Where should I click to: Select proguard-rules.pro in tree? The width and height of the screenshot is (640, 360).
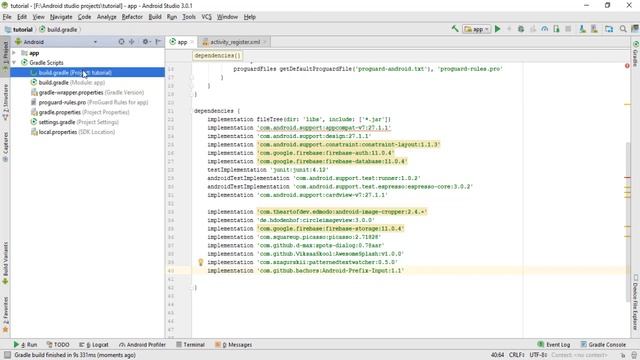pos(89,102)
